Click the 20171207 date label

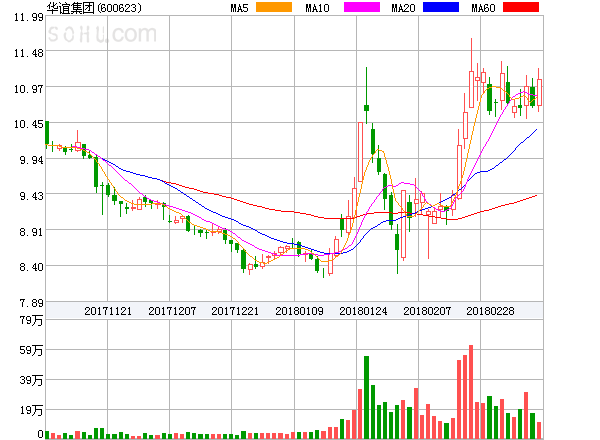pos(172,311)
